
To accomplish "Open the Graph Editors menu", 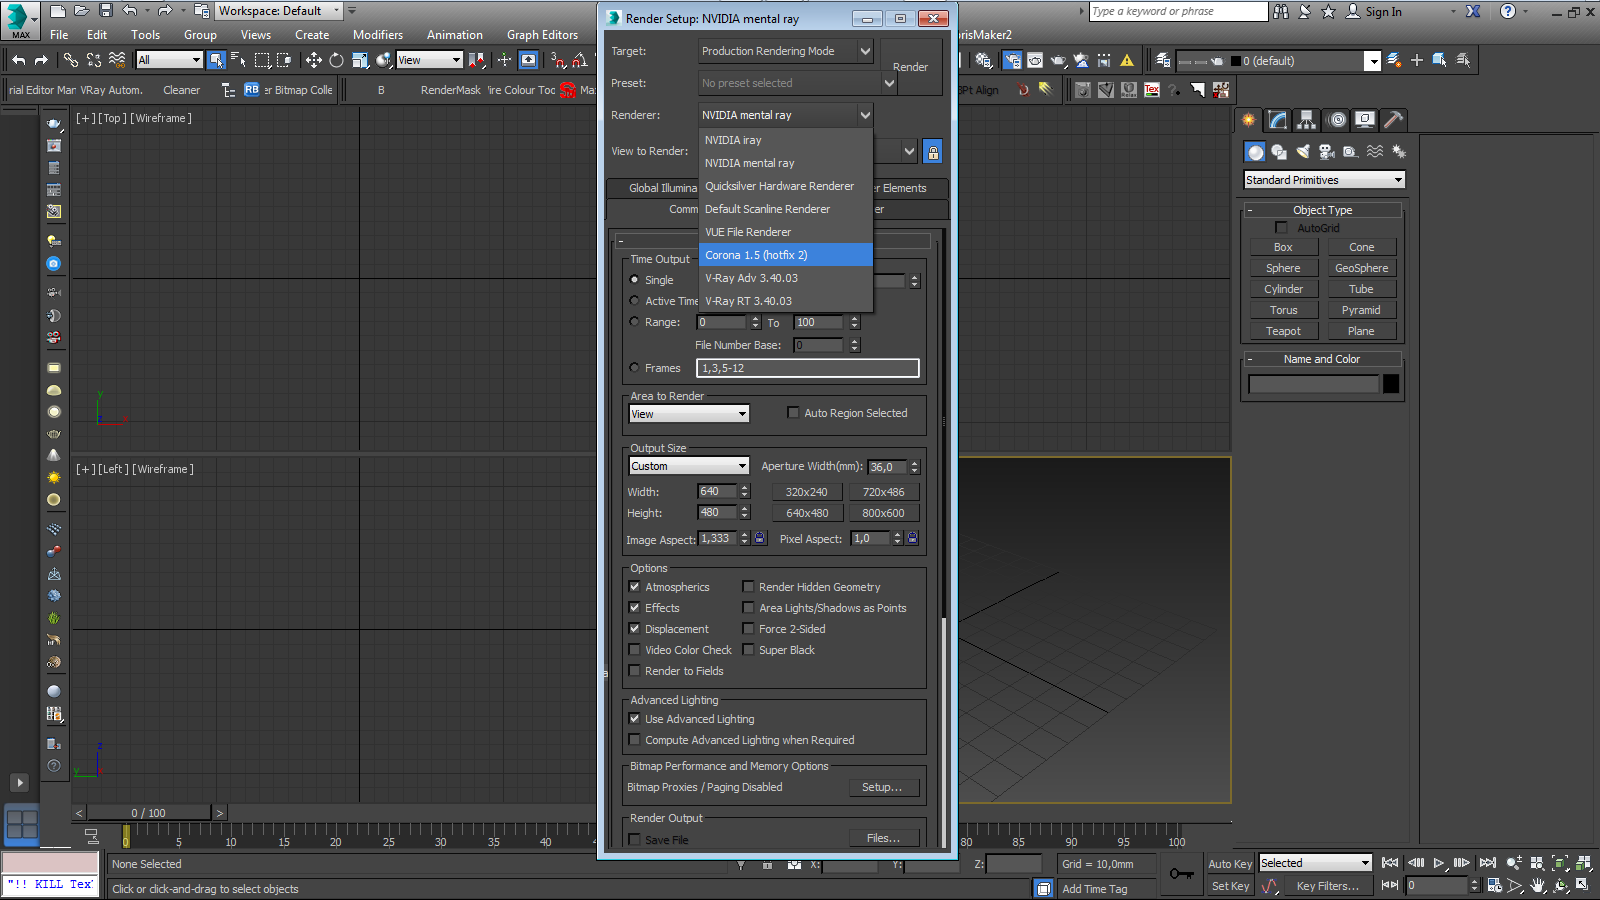I will [542, 34].
